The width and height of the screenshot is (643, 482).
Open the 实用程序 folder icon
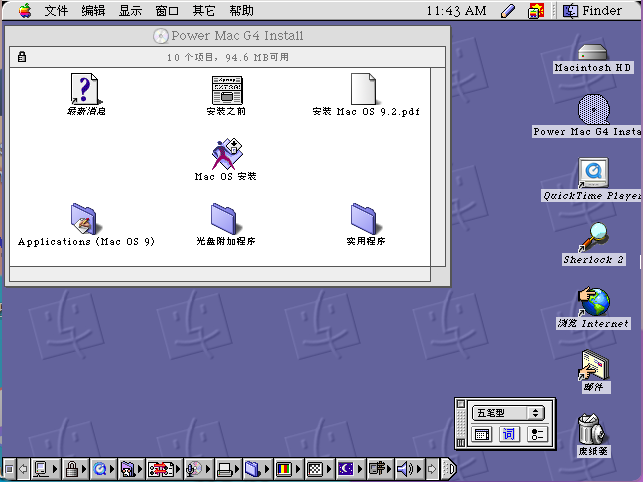pos(364,219)
